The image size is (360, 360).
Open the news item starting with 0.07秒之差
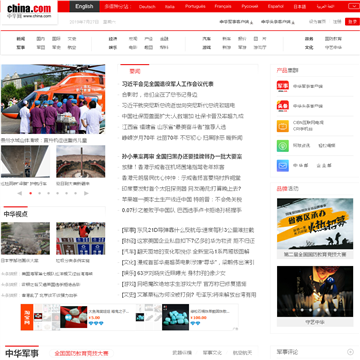pyautogui.click(x=182, y=210)
